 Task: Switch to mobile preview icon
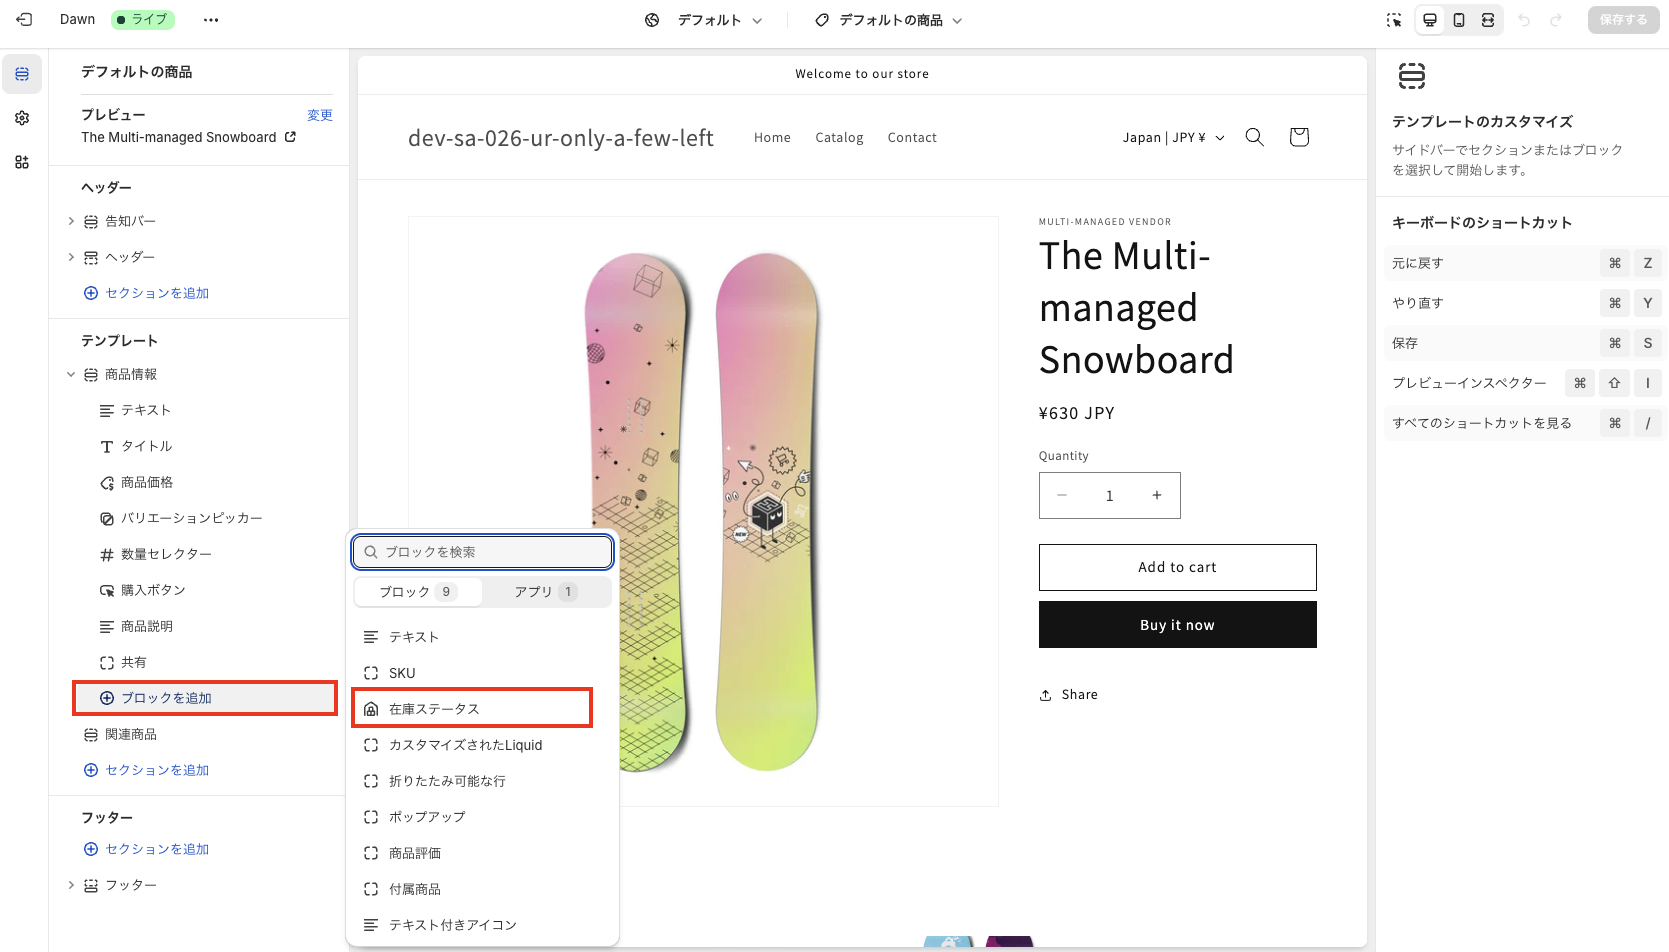[1459, 20]
